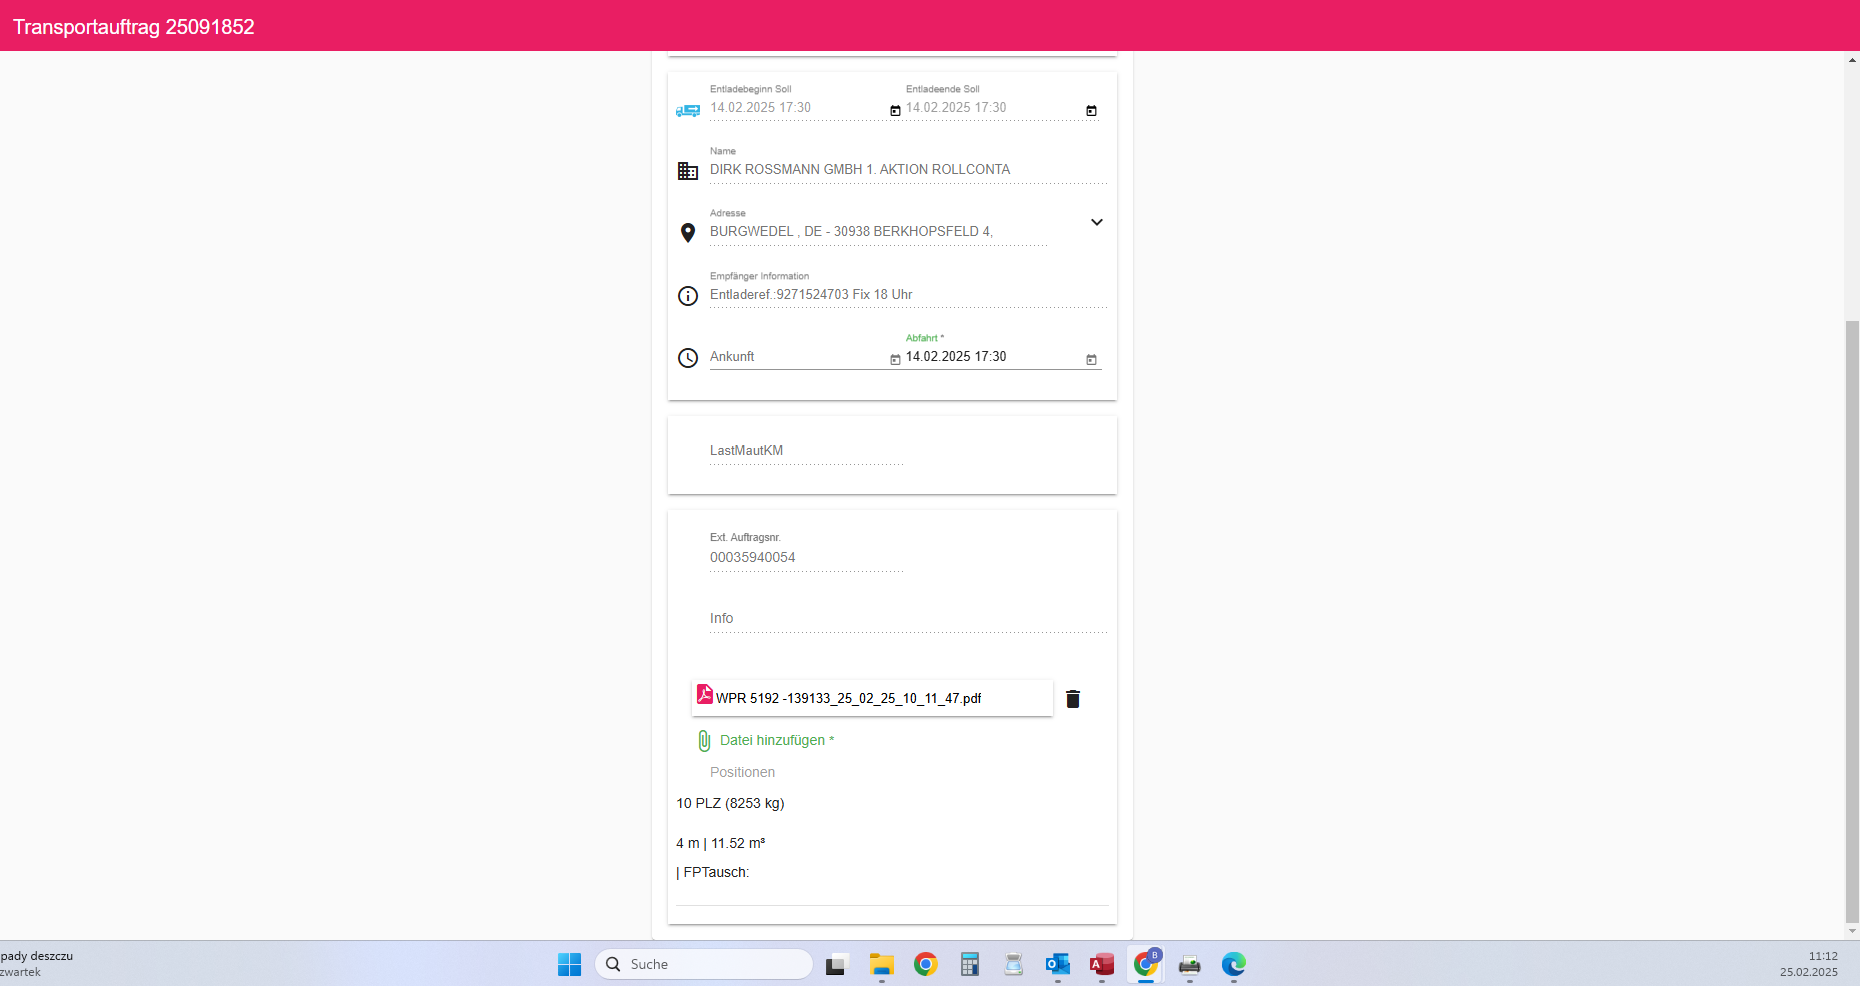Click the address BURGWEDEL BERKHOPSFELD 4 field

coord(878,232)
